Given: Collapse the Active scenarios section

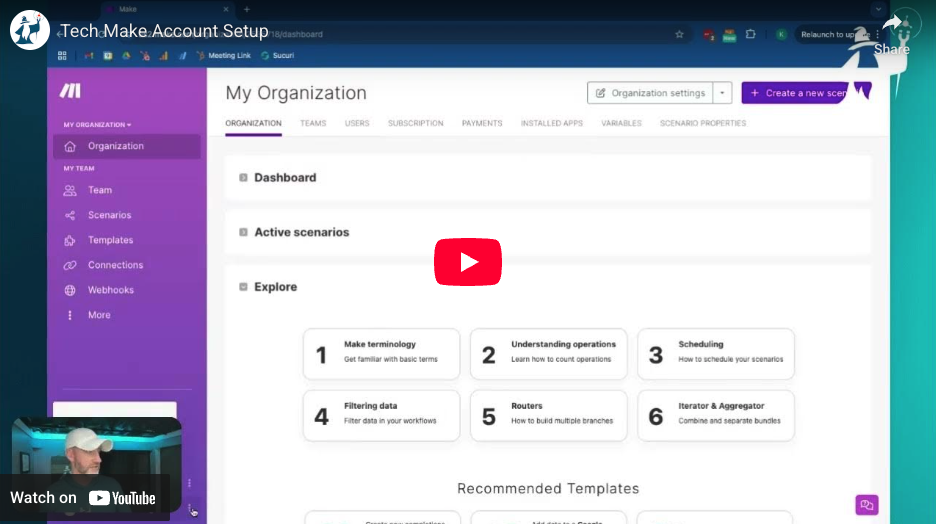Looking at the screenshot, I should 243,232.
